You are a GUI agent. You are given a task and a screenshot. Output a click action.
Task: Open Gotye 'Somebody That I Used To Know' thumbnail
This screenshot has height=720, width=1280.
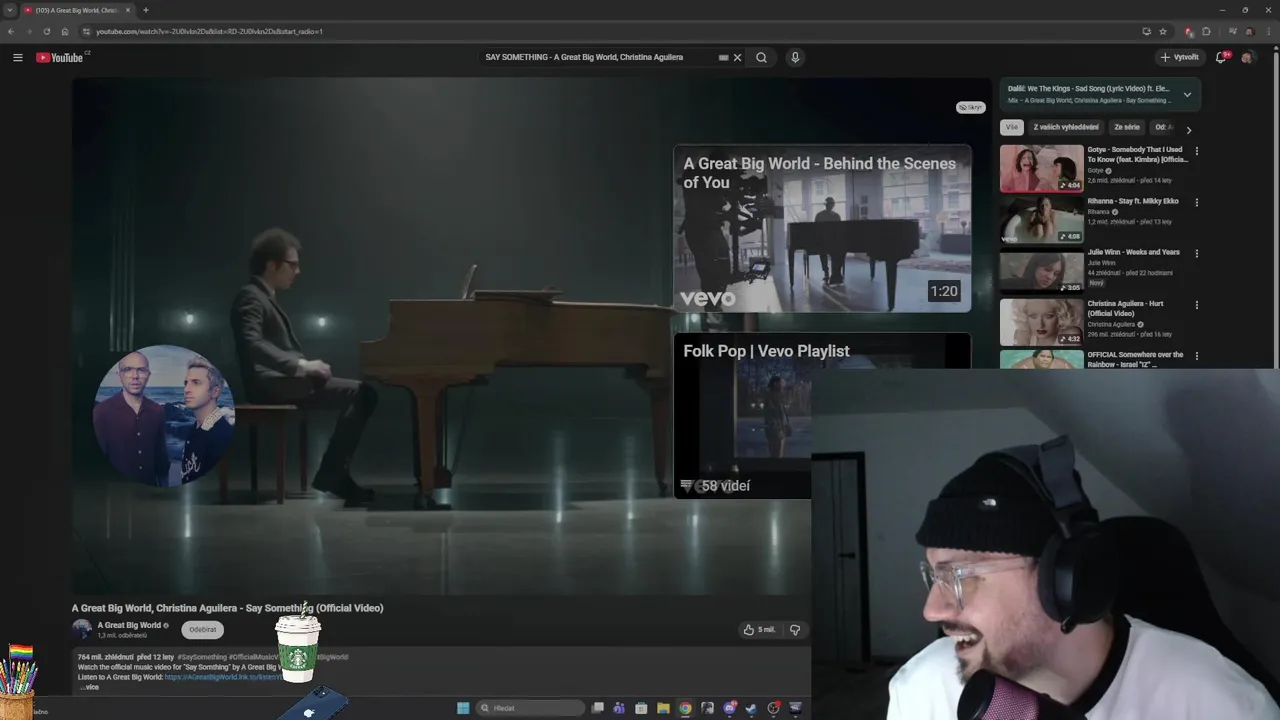pyautogui.click(x=1042, y=168)
